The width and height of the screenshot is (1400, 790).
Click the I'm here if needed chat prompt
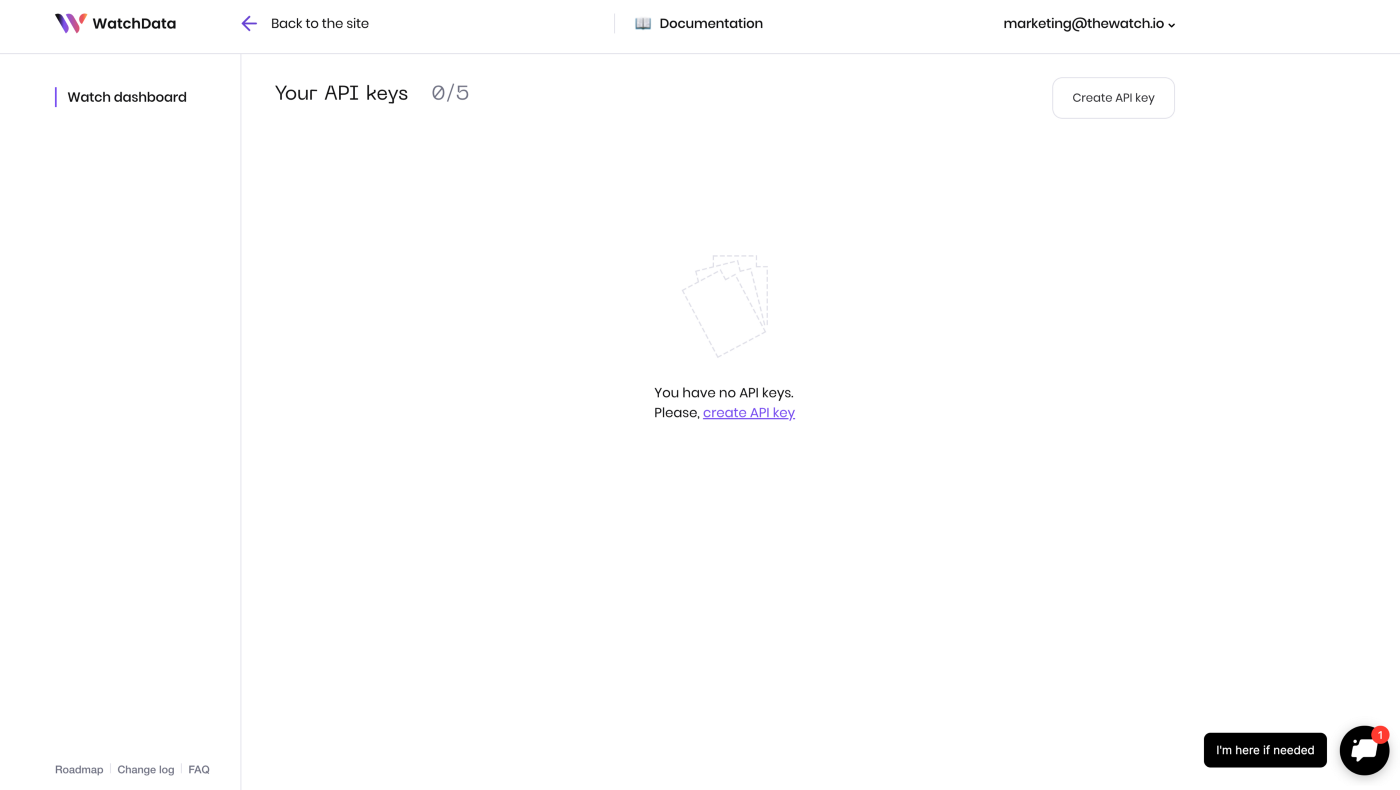[1265, 750]
